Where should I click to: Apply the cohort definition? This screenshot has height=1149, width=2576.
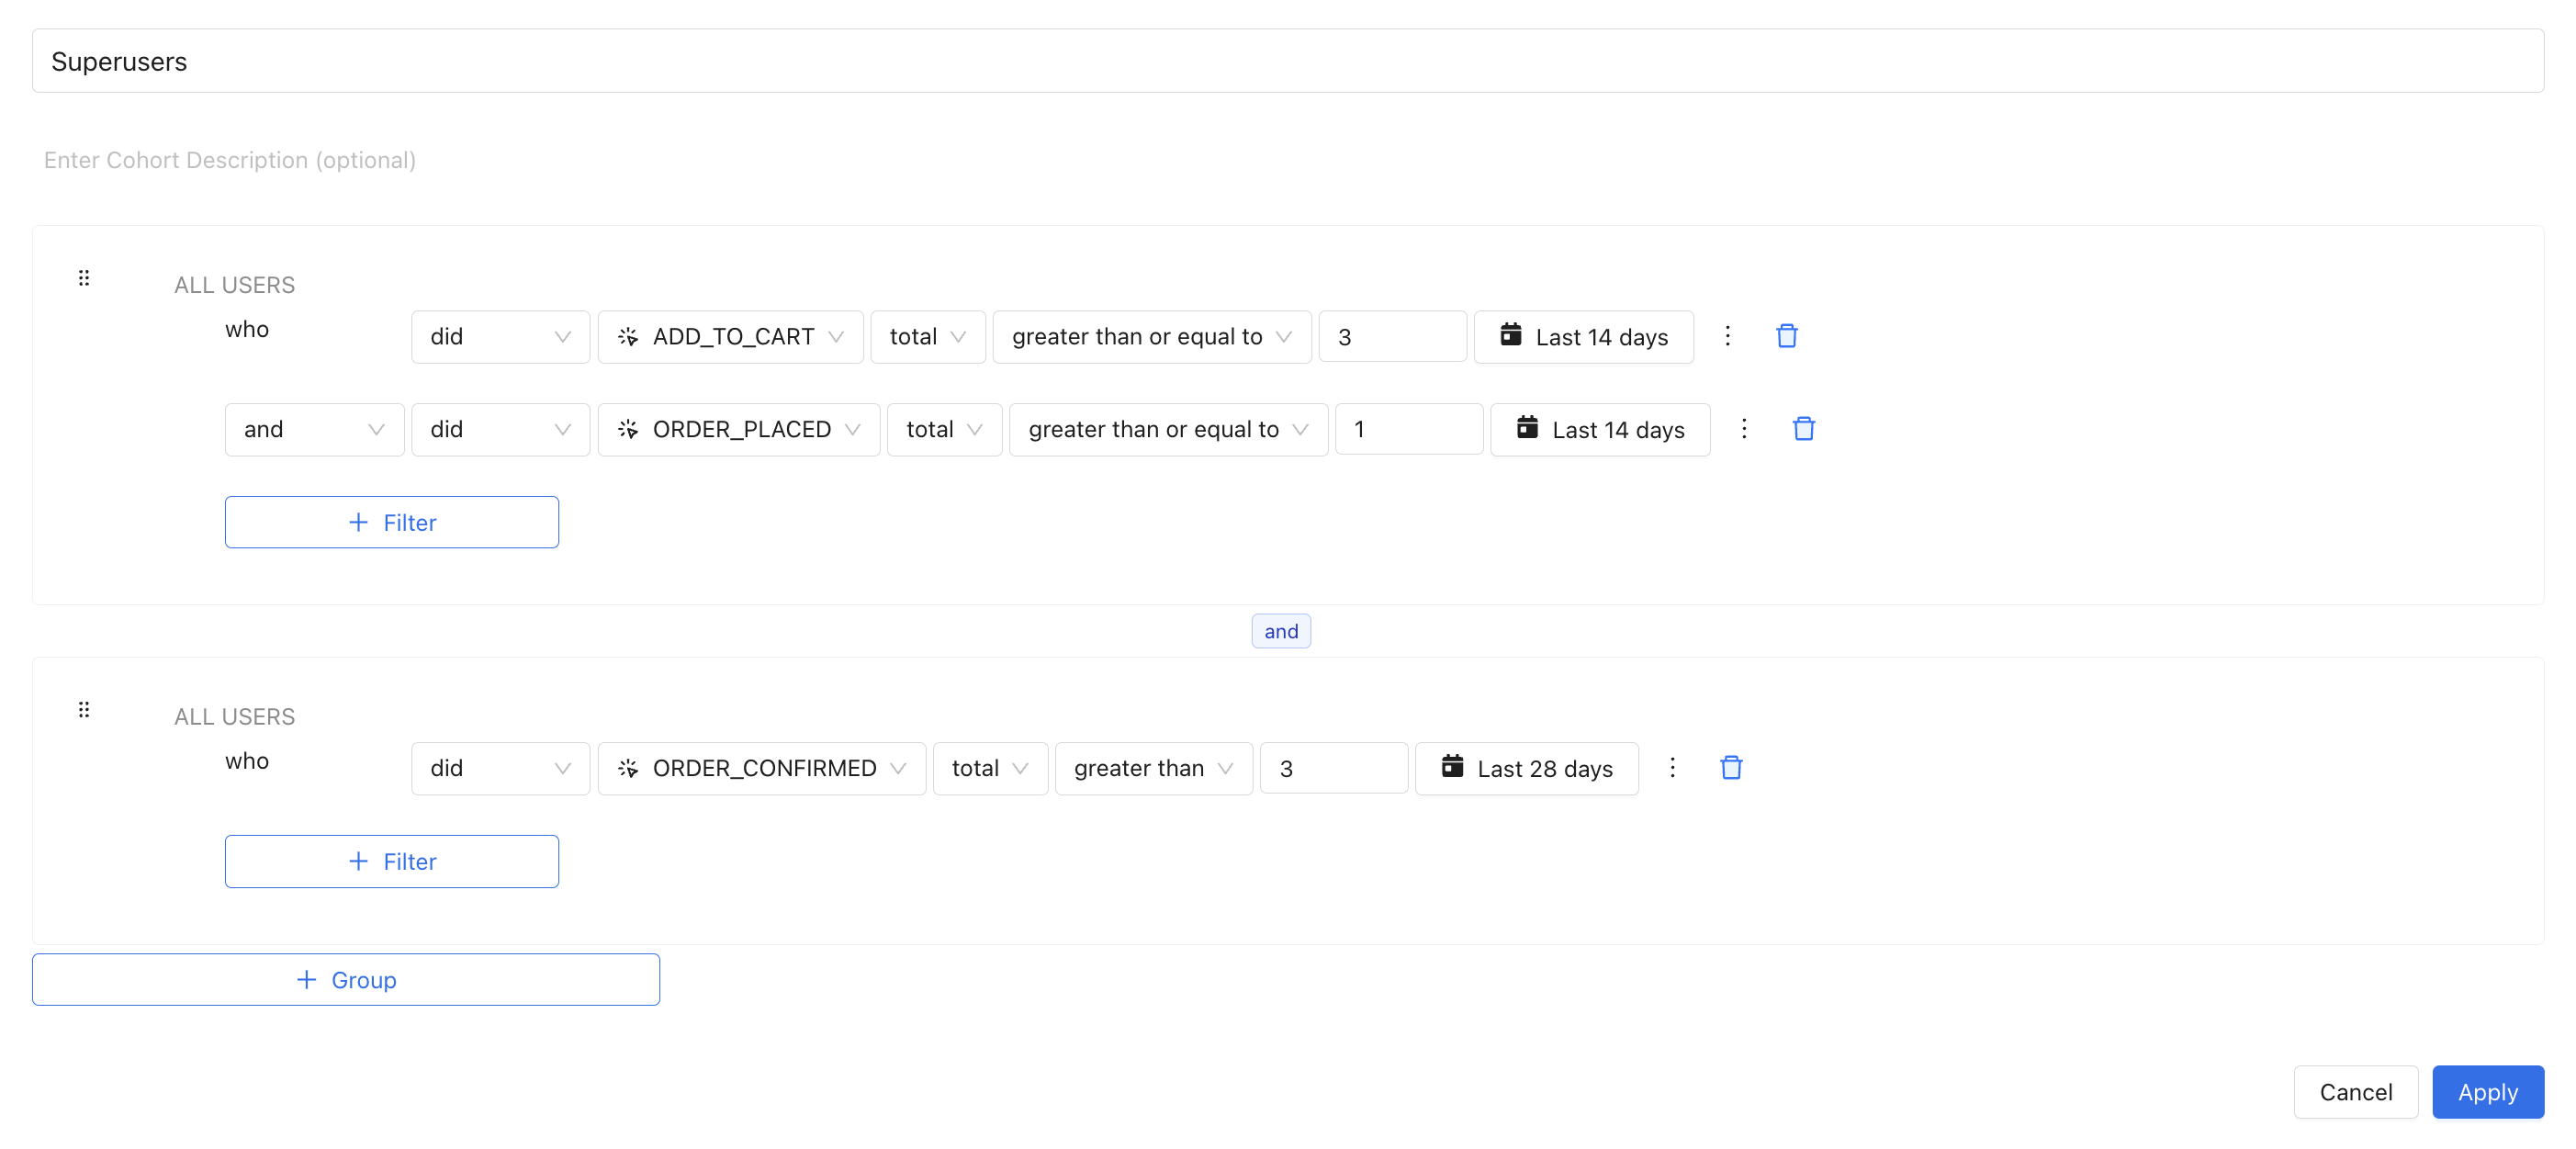(2486, 1091)
